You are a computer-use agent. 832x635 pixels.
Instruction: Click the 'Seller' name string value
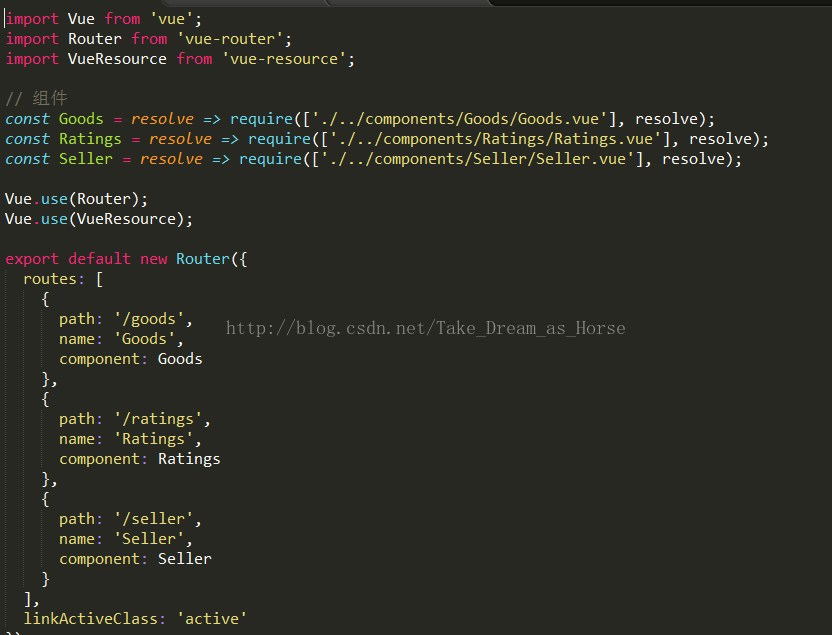149,539
